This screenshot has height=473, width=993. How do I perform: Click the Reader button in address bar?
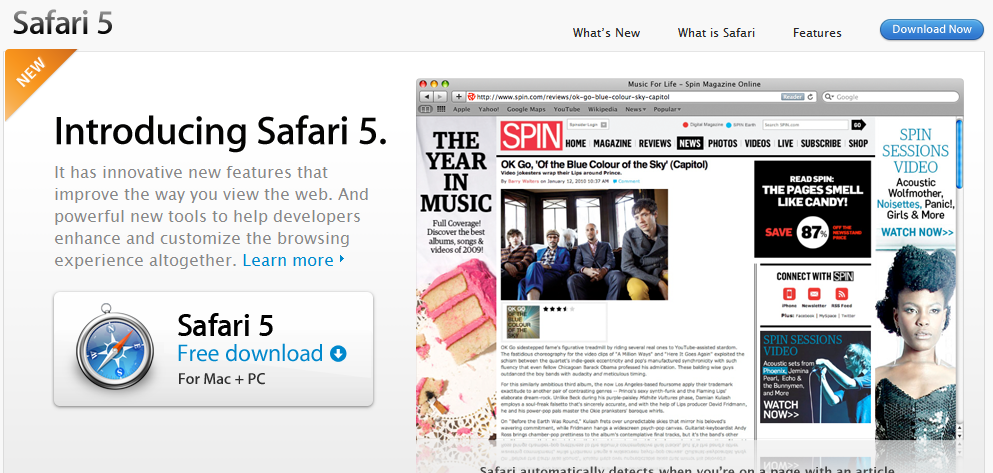(792, 97)
